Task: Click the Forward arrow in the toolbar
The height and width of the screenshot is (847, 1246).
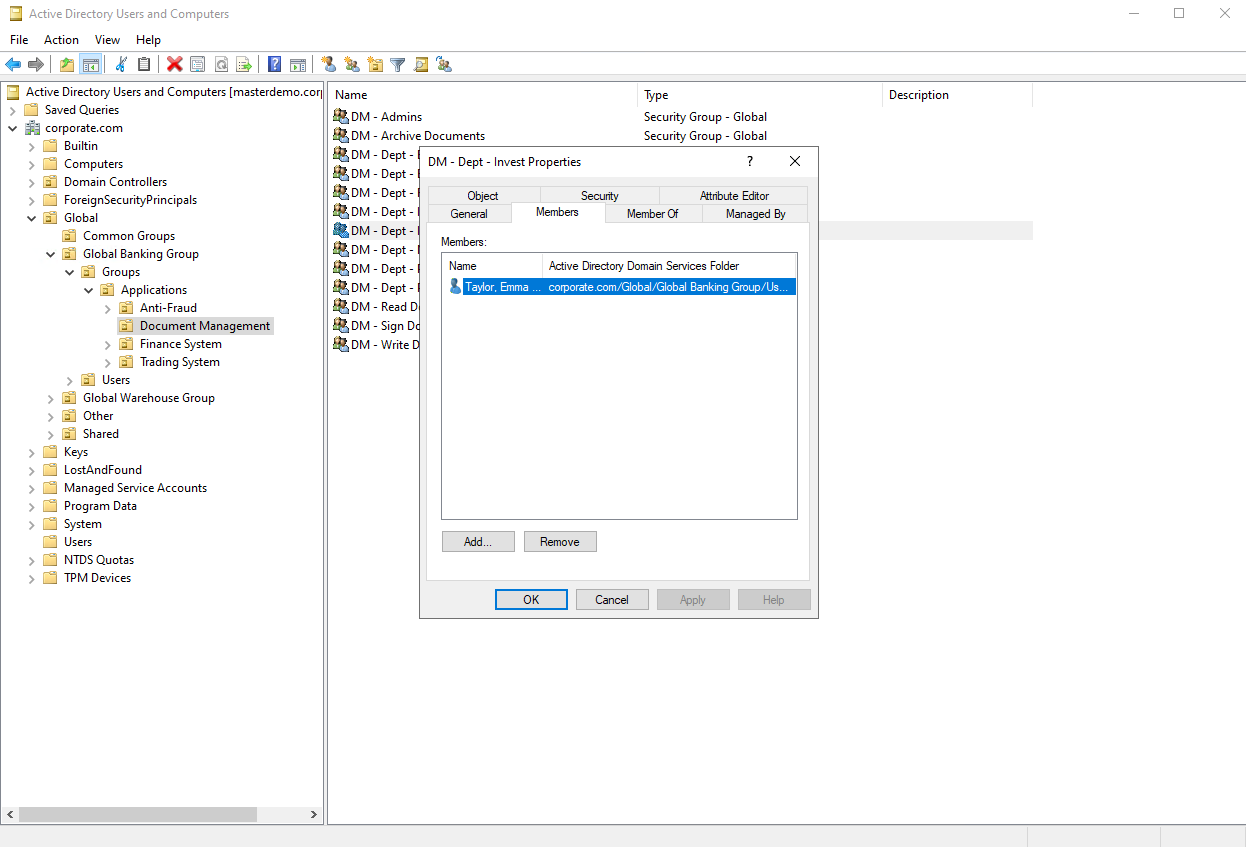Action: (x=36, y=65)
